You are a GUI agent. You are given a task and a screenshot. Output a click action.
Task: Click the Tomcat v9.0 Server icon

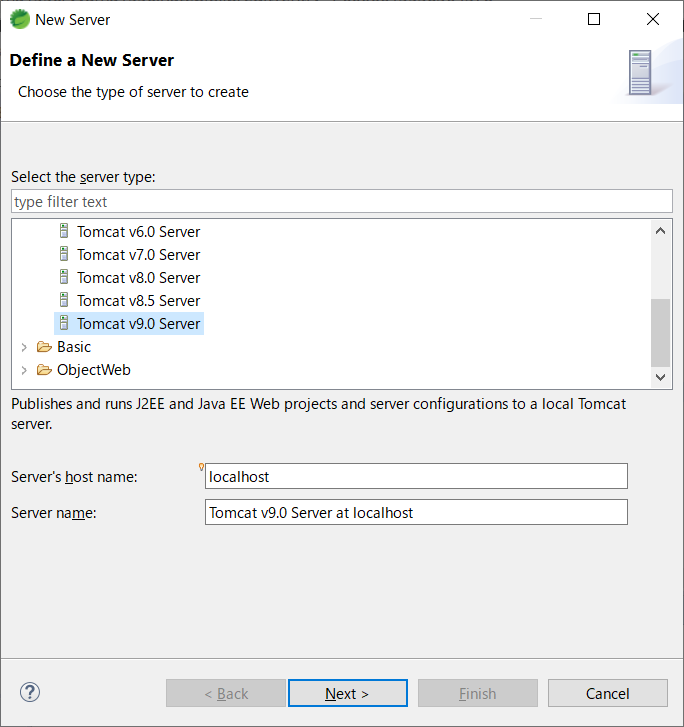coord(64,323)
